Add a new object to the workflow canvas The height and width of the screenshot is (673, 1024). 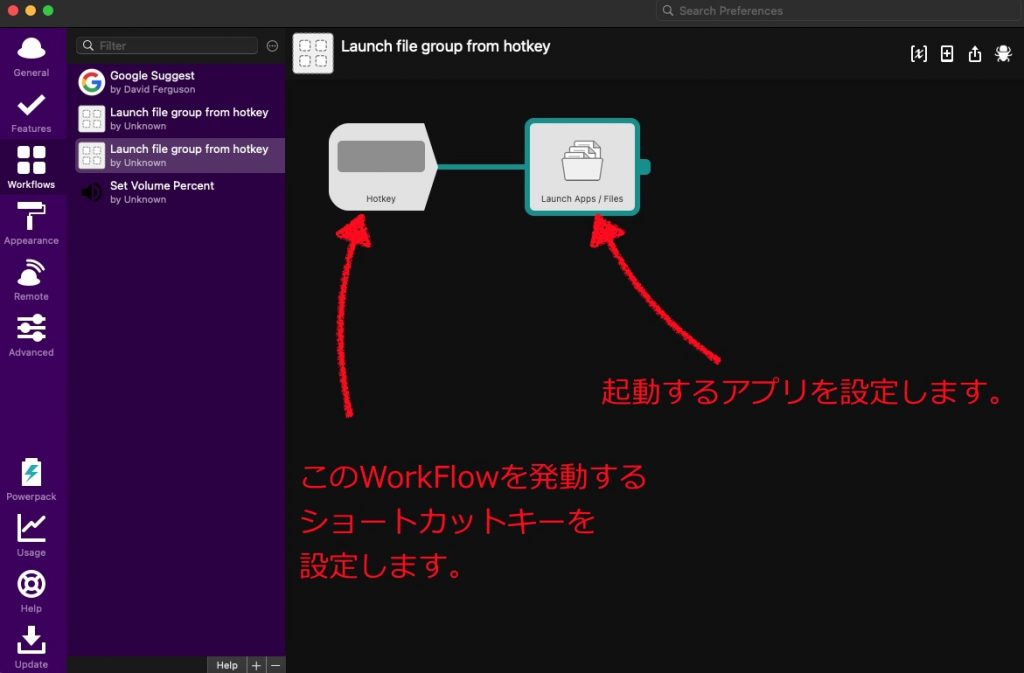[x=947, y=53]
